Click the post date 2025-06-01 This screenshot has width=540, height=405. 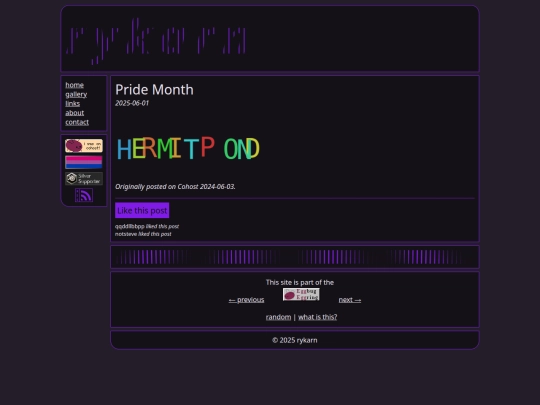(132, 103)
